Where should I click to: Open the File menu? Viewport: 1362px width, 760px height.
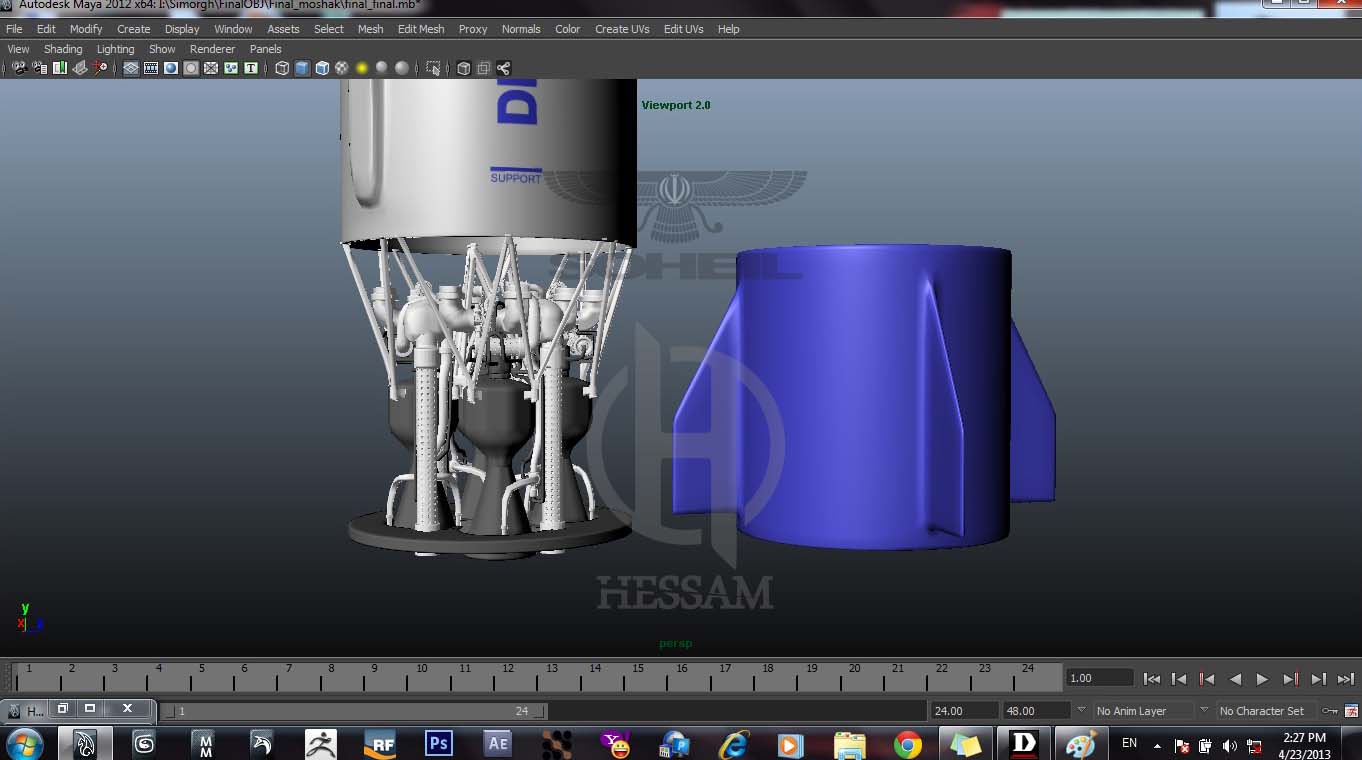click(x=14, y=29)
